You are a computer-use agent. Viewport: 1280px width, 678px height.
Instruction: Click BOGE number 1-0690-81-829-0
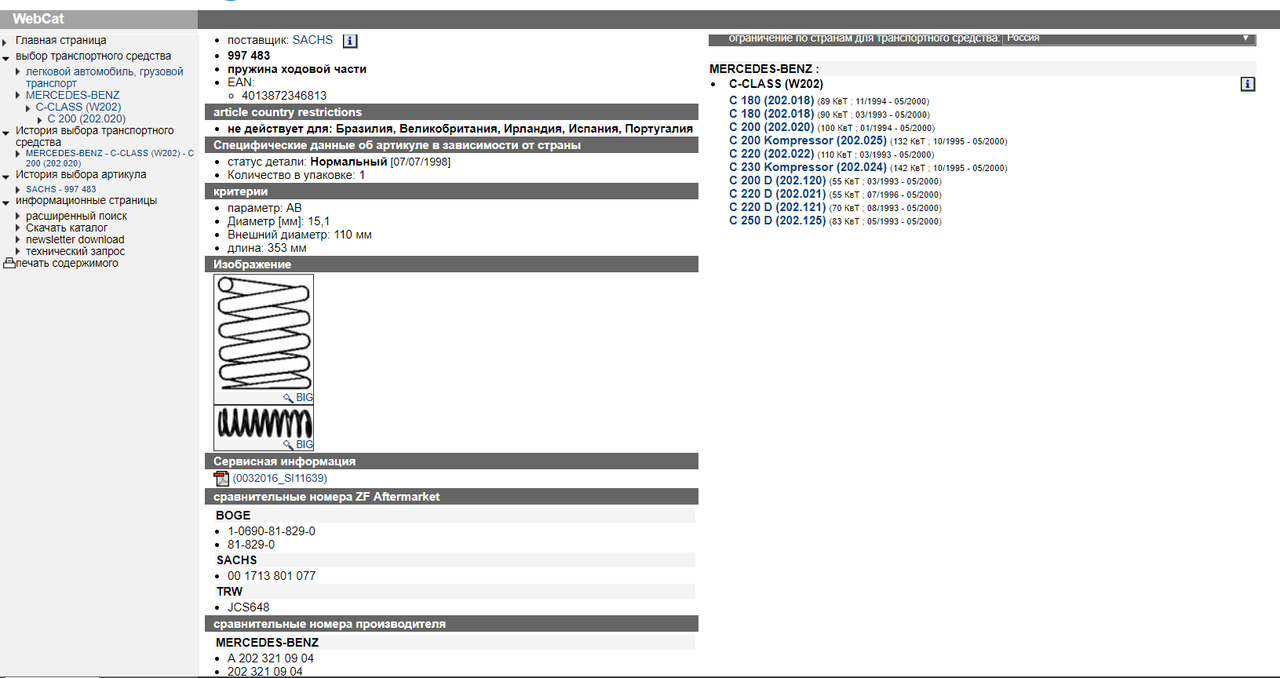point(271,531)
